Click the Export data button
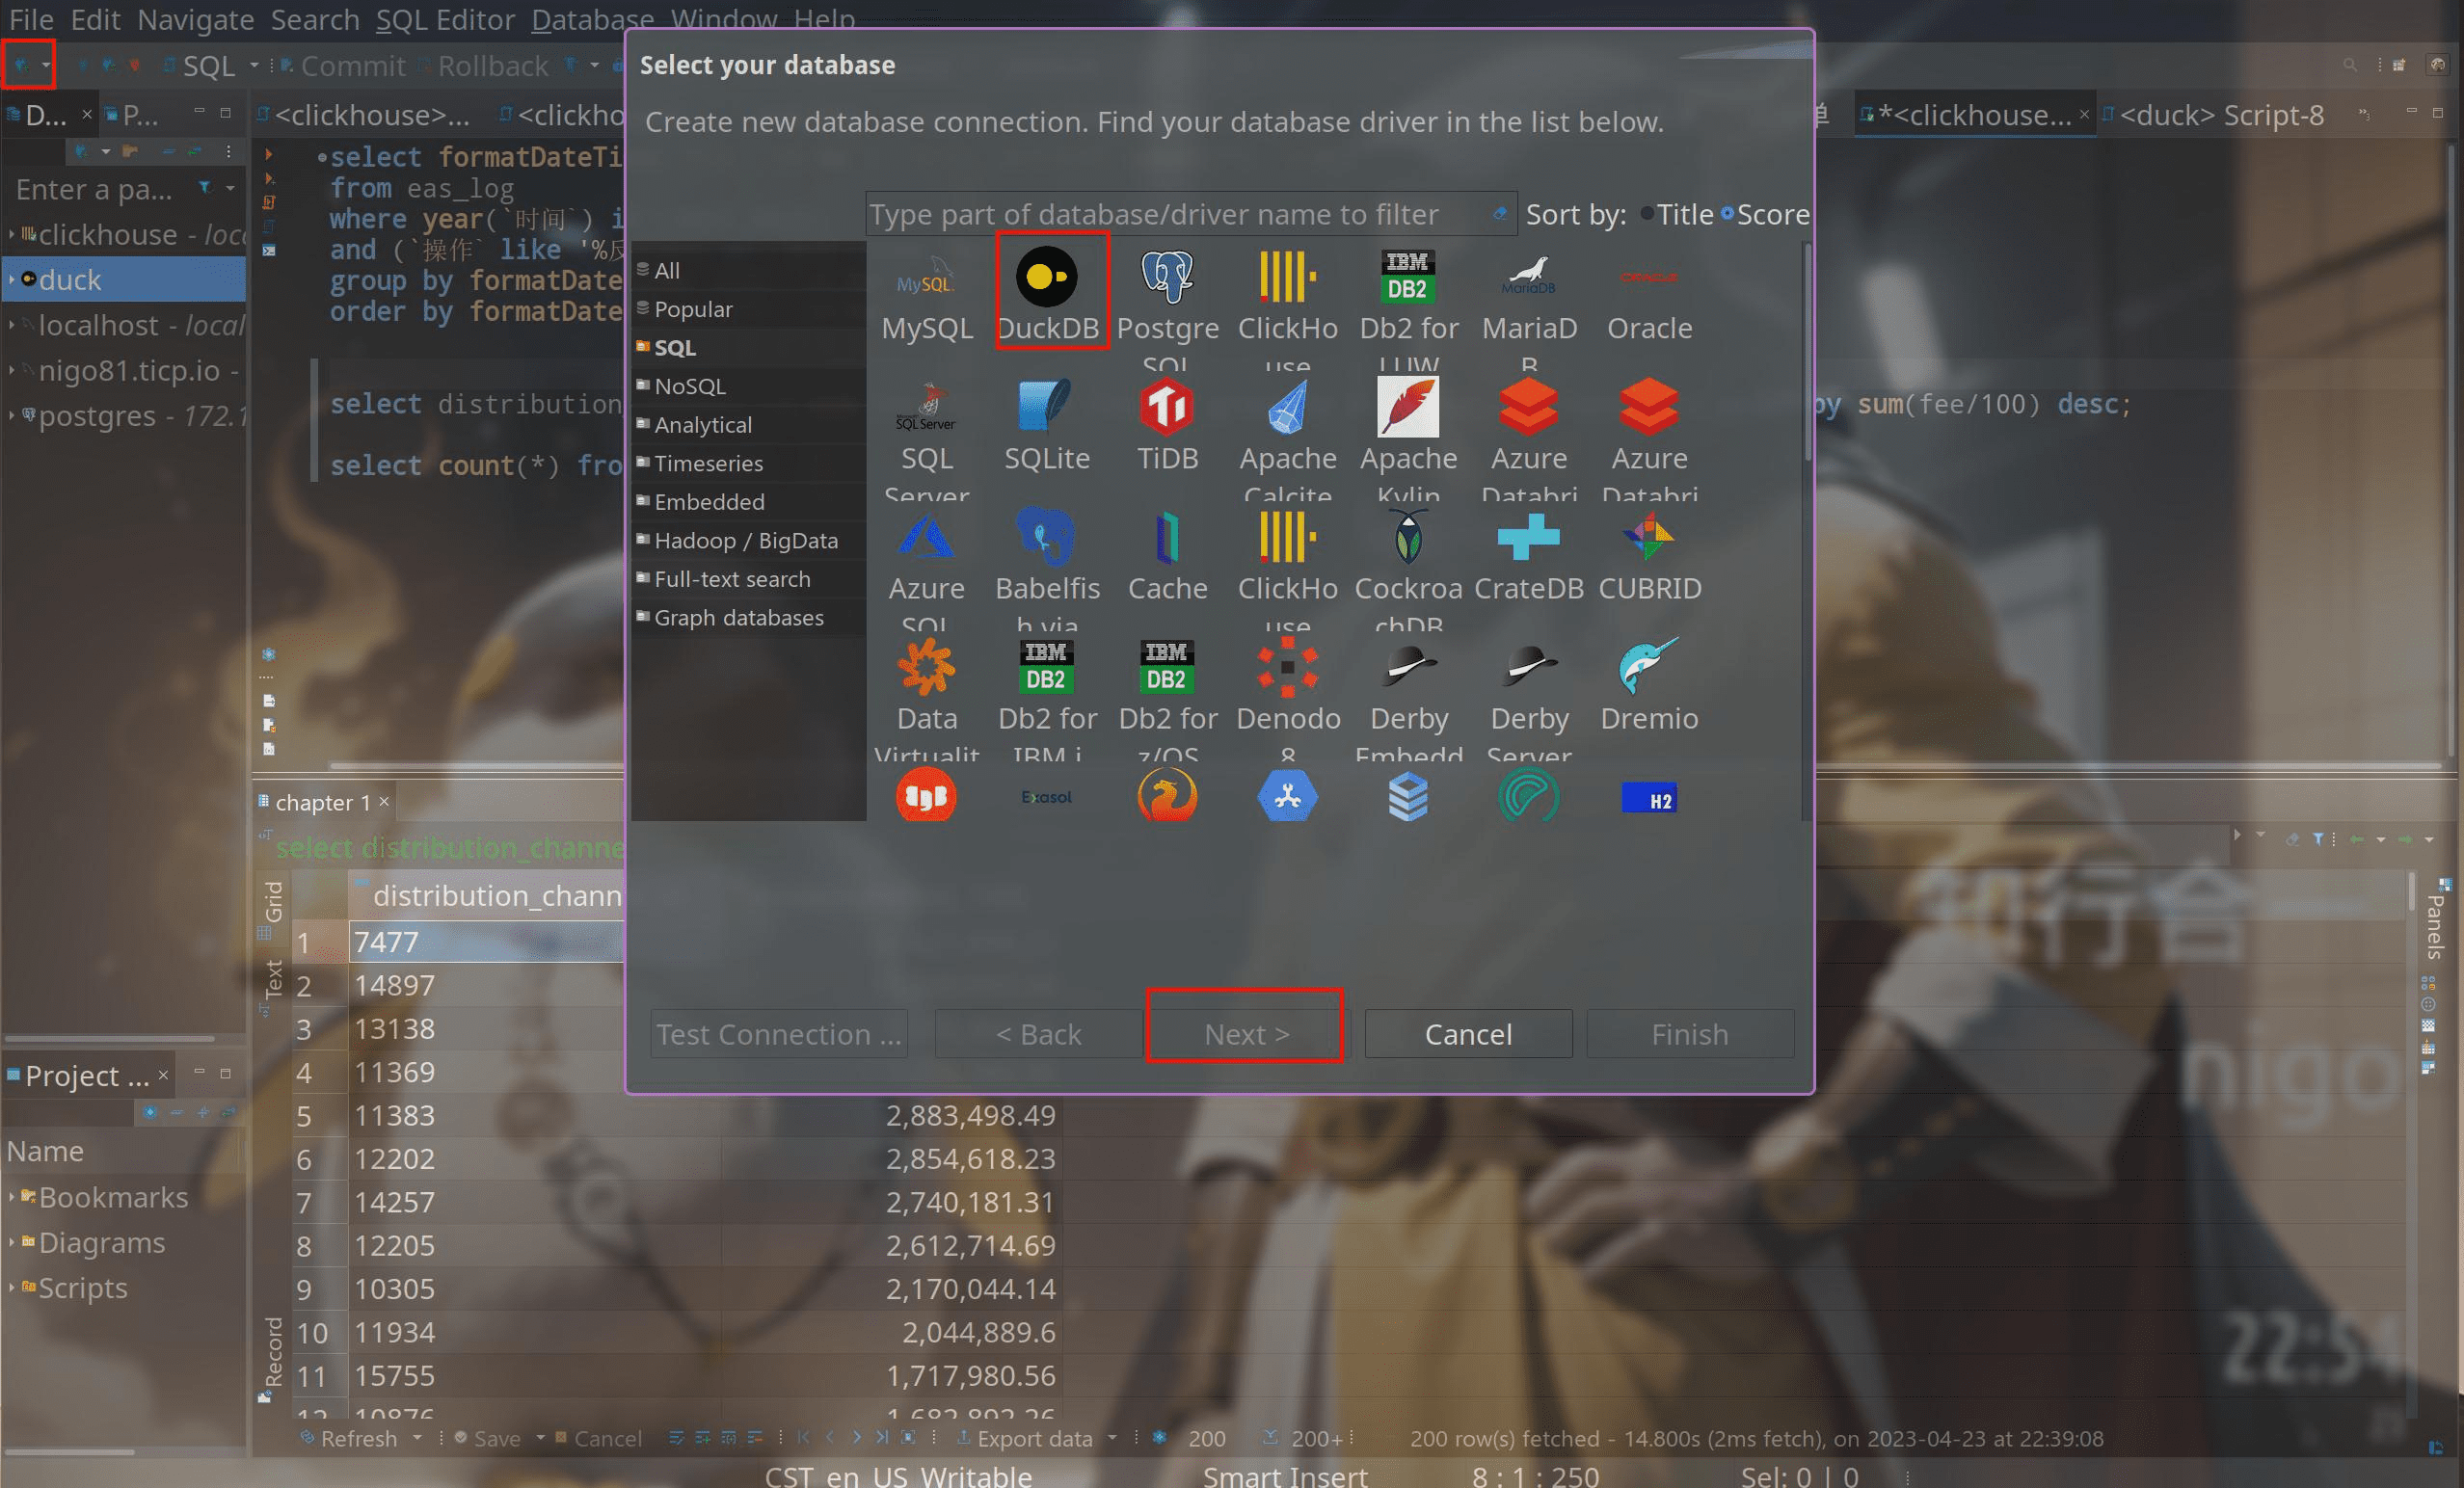The height and width of the screenshot is (1488, 2464). click(x=1024, y=1438)
